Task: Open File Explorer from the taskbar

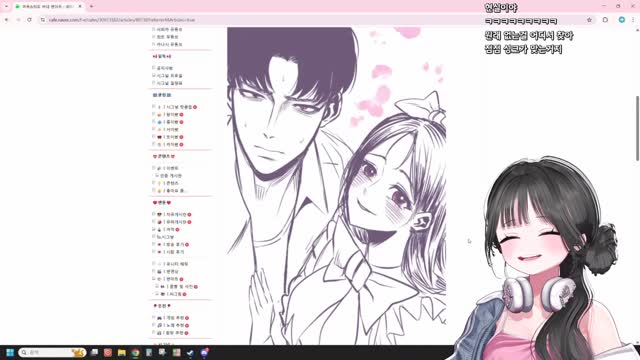Action: tap(122, 352)
